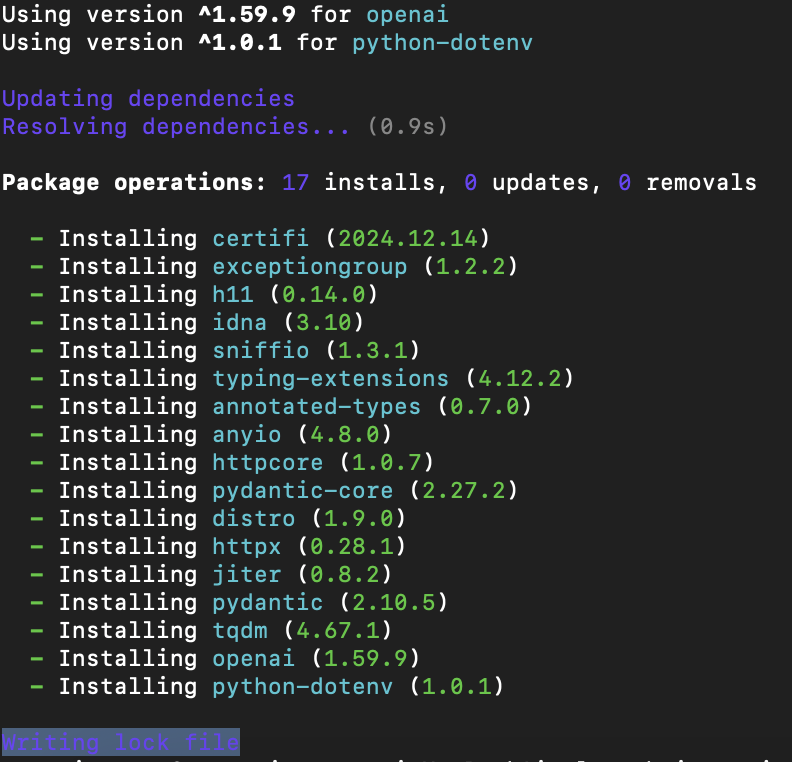Click the version '3.10' of idna

(324, 323)
